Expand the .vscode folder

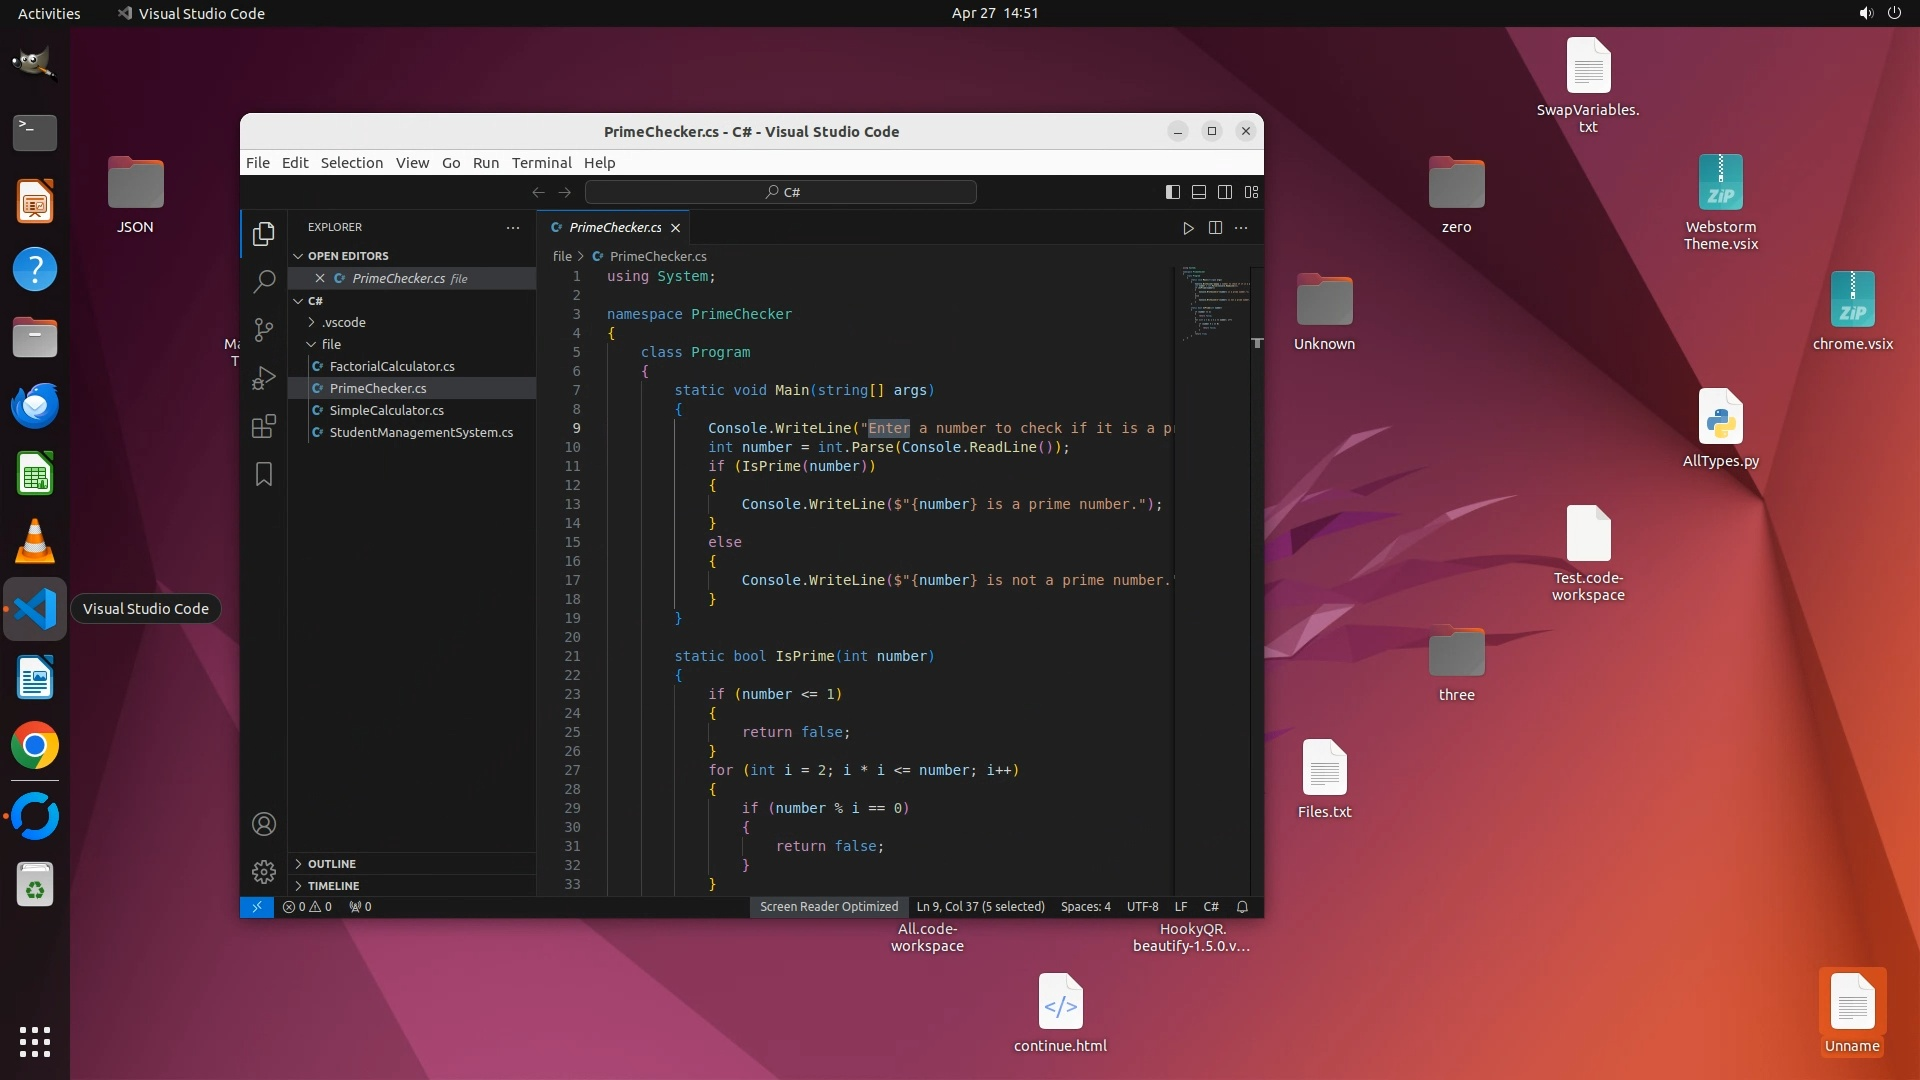click(344, 322)
